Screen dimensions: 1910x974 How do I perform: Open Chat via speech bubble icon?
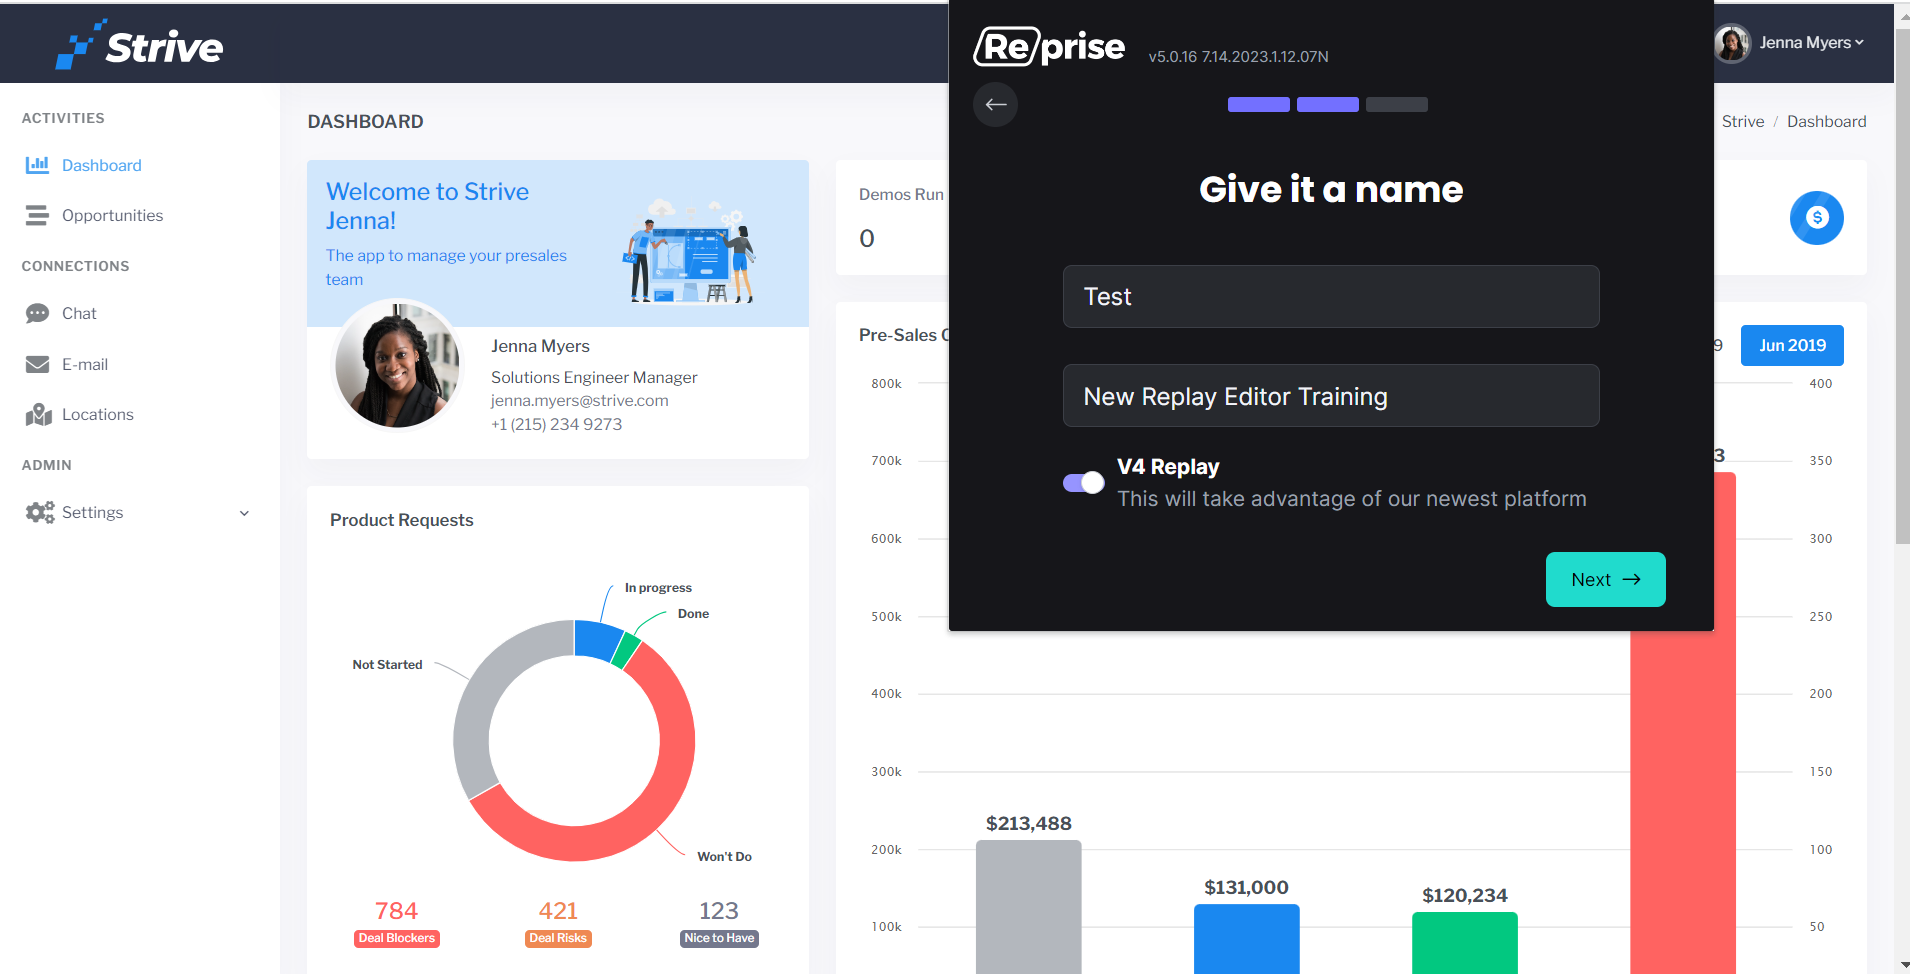click(x=37, y=314)
